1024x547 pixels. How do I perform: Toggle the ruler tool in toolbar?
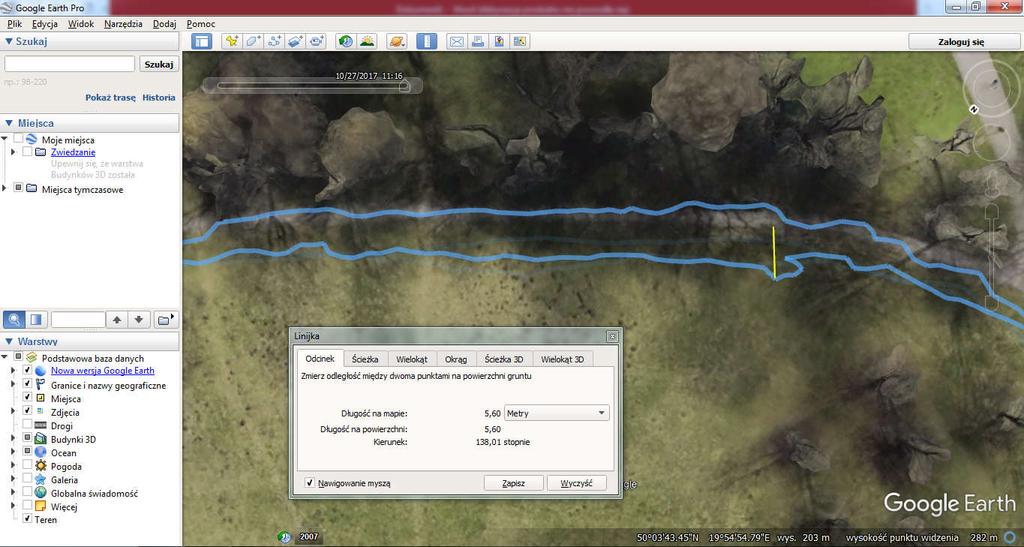pyautogui.click(x=426, y=41)
